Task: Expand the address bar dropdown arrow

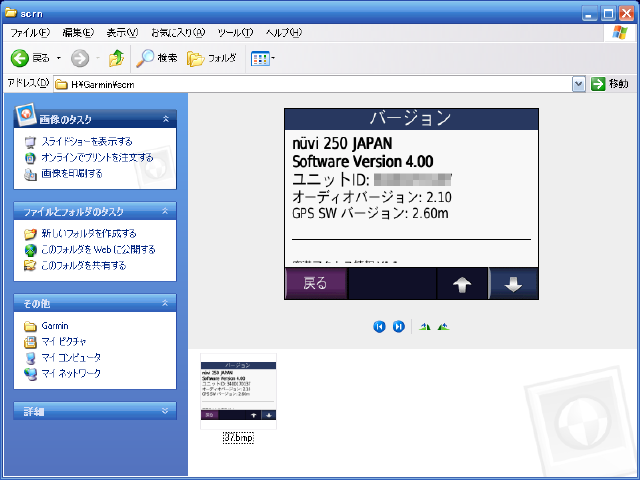Action: click(578, 84)
